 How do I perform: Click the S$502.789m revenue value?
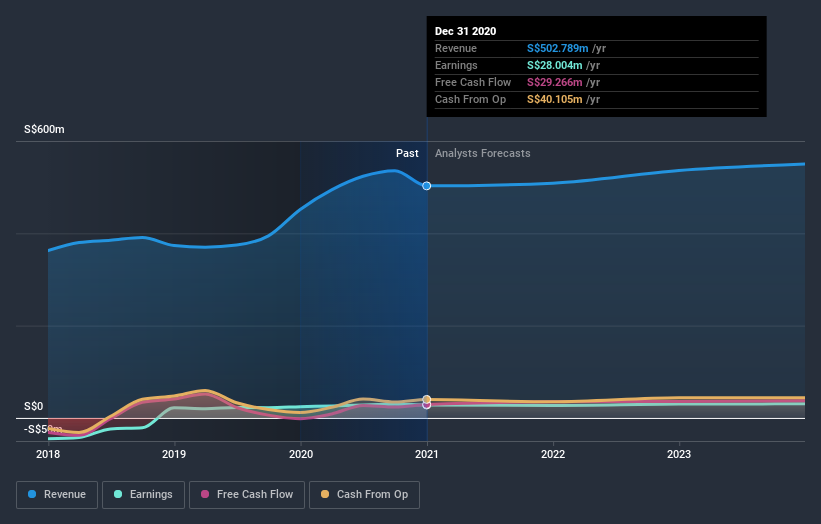point(558,48)
